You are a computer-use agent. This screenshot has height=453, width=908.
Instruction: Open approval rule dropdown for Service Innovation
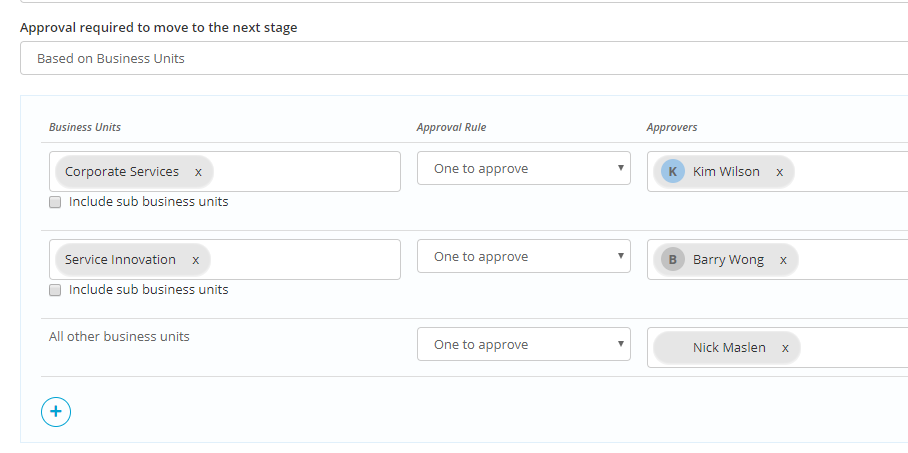click(523, 256)
